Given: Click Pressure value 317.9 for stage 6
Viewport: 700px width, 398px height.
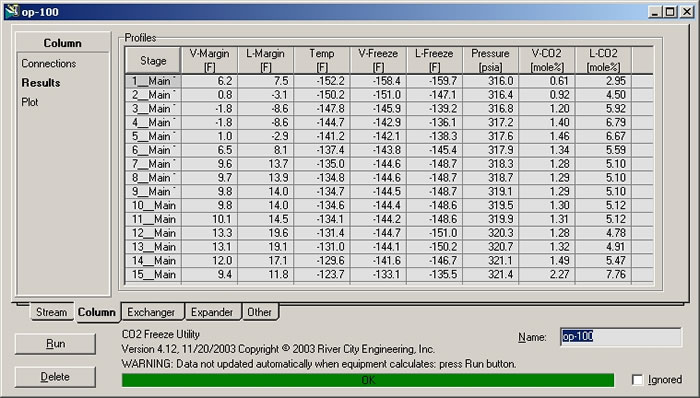Looking at the screenshot, I should click(x=491, y=150).
